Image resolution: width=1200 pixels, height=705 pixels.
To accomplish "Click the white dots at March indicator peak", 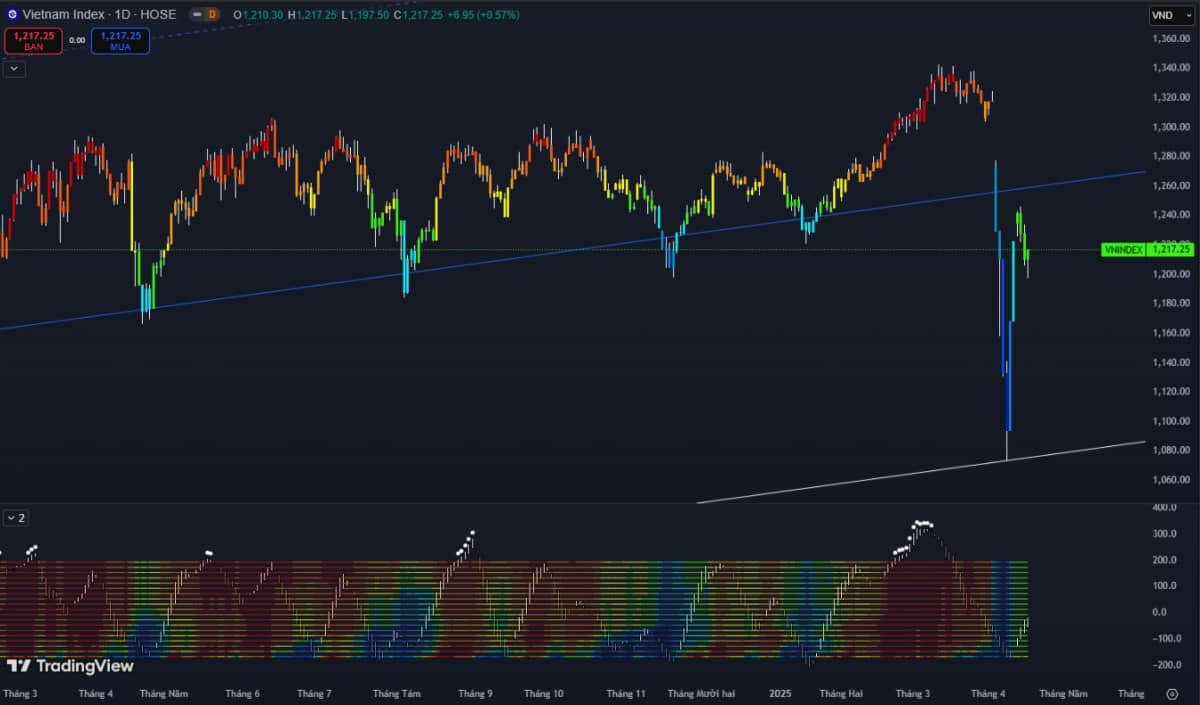I will tap(922, 524).
